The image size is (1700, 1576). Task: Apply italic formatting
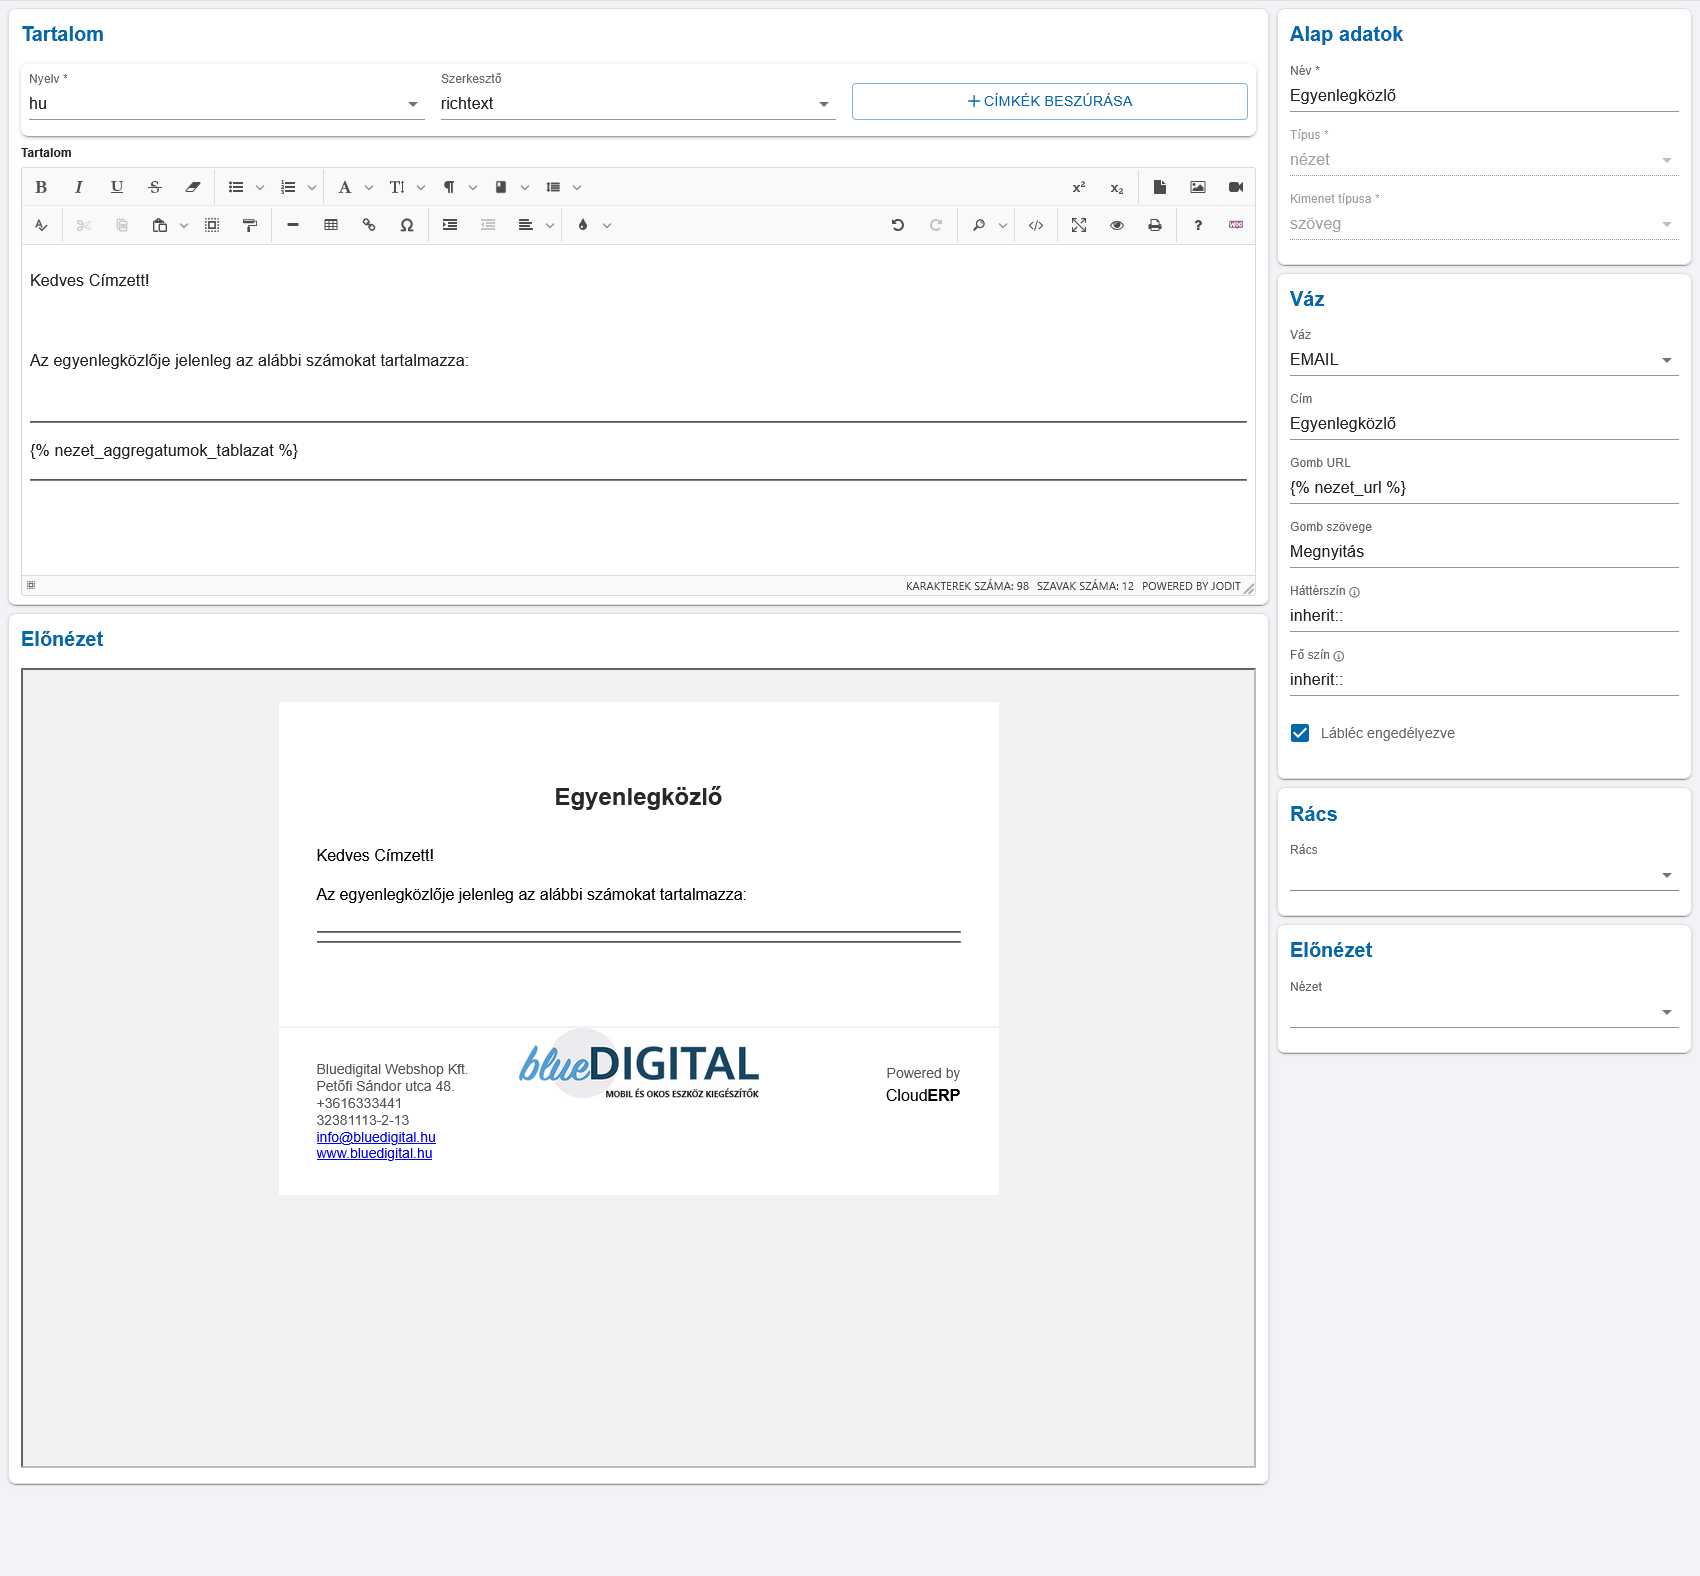(79, 187)
